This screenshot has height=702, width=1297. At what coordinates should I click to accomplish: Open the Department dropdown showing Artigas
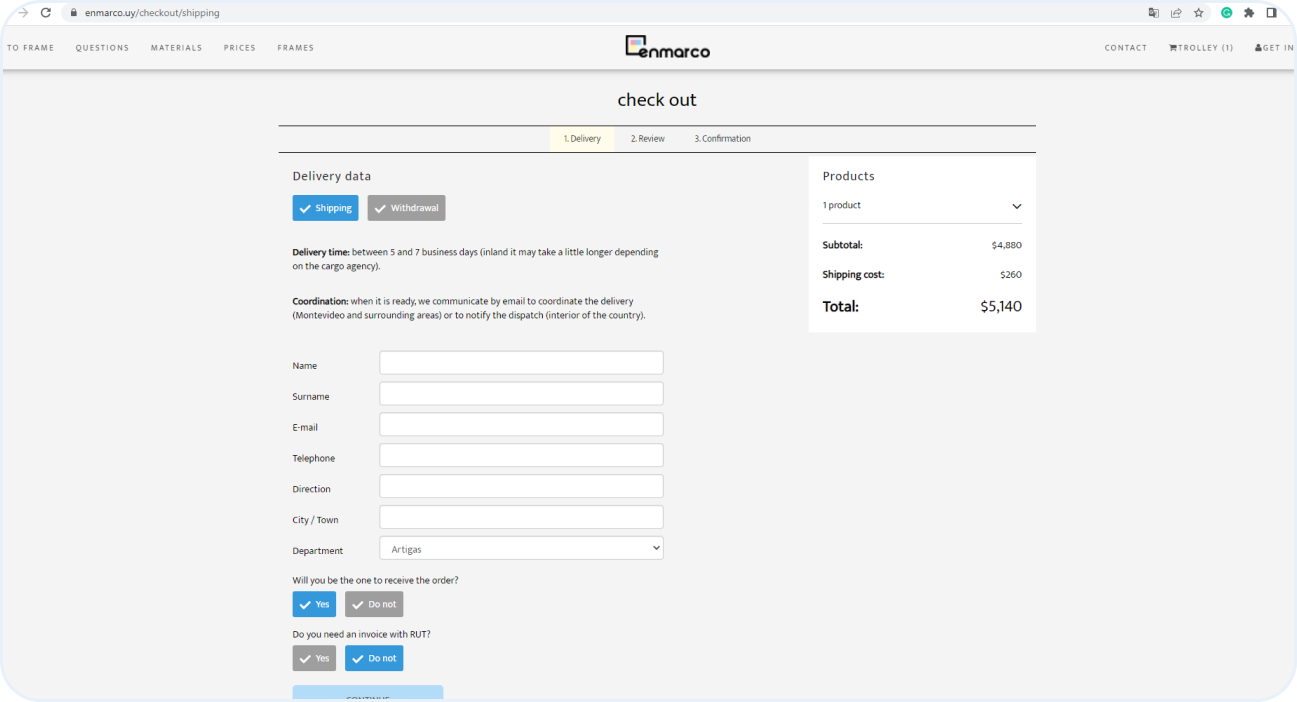(x=521, y=548)
